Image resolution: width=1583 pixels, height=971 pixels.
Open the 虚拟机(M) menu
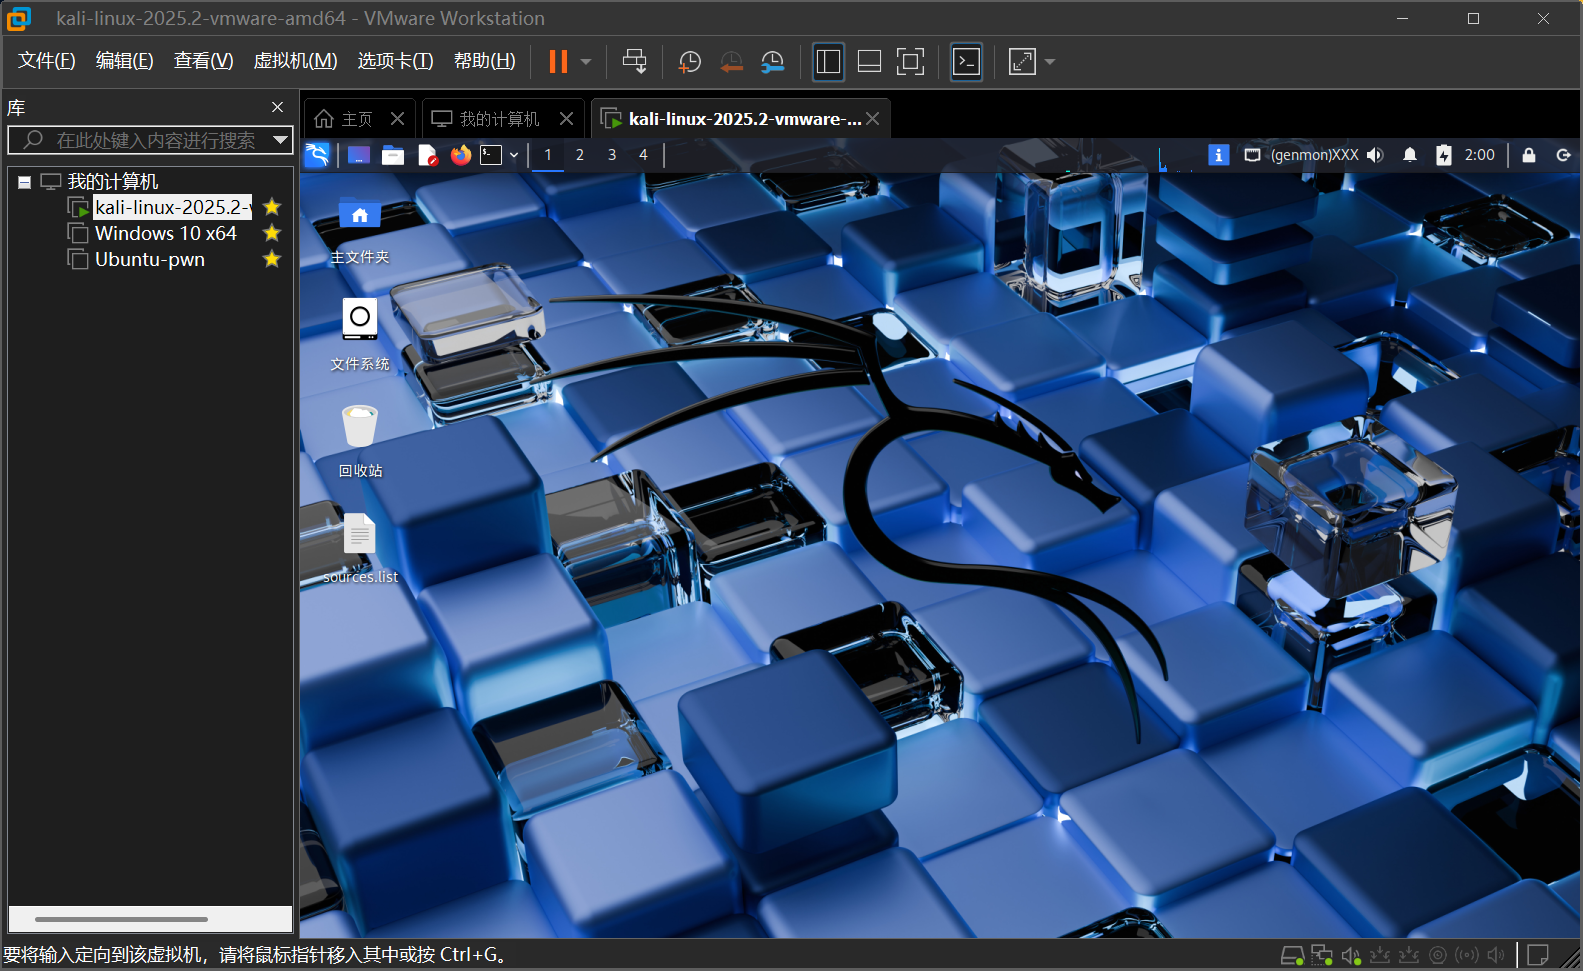(295, 61)
